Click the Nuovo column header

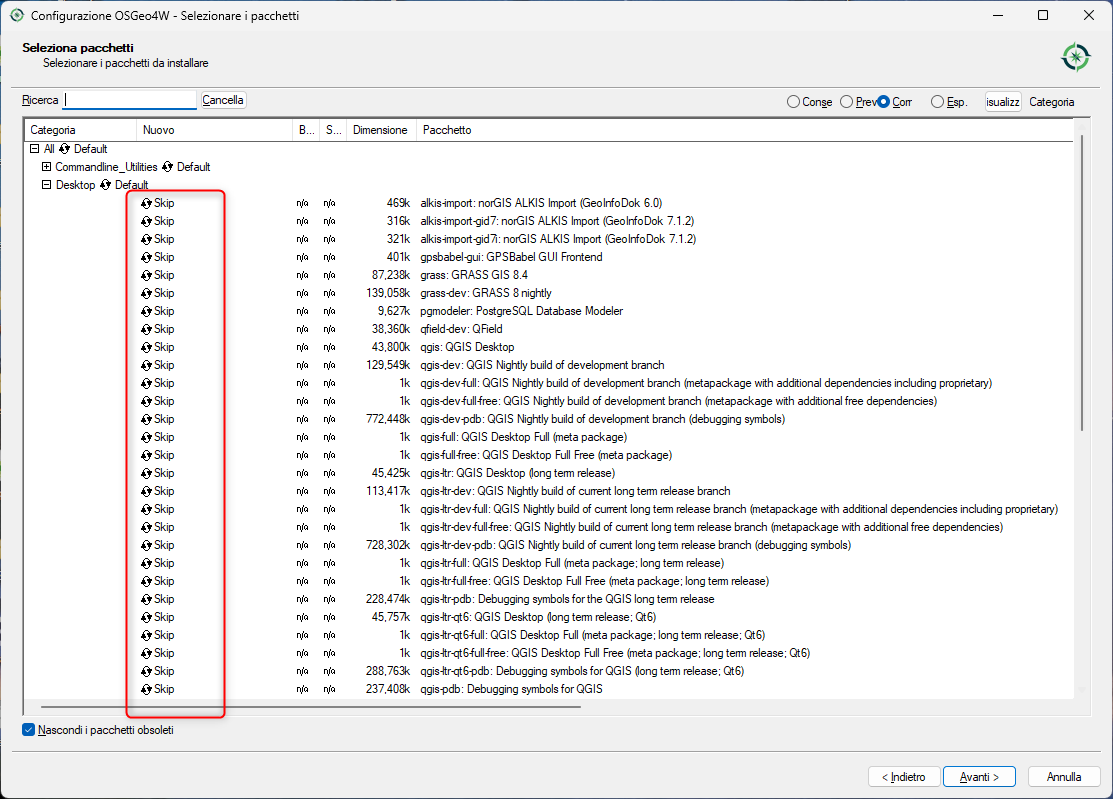tap(214, 130)
